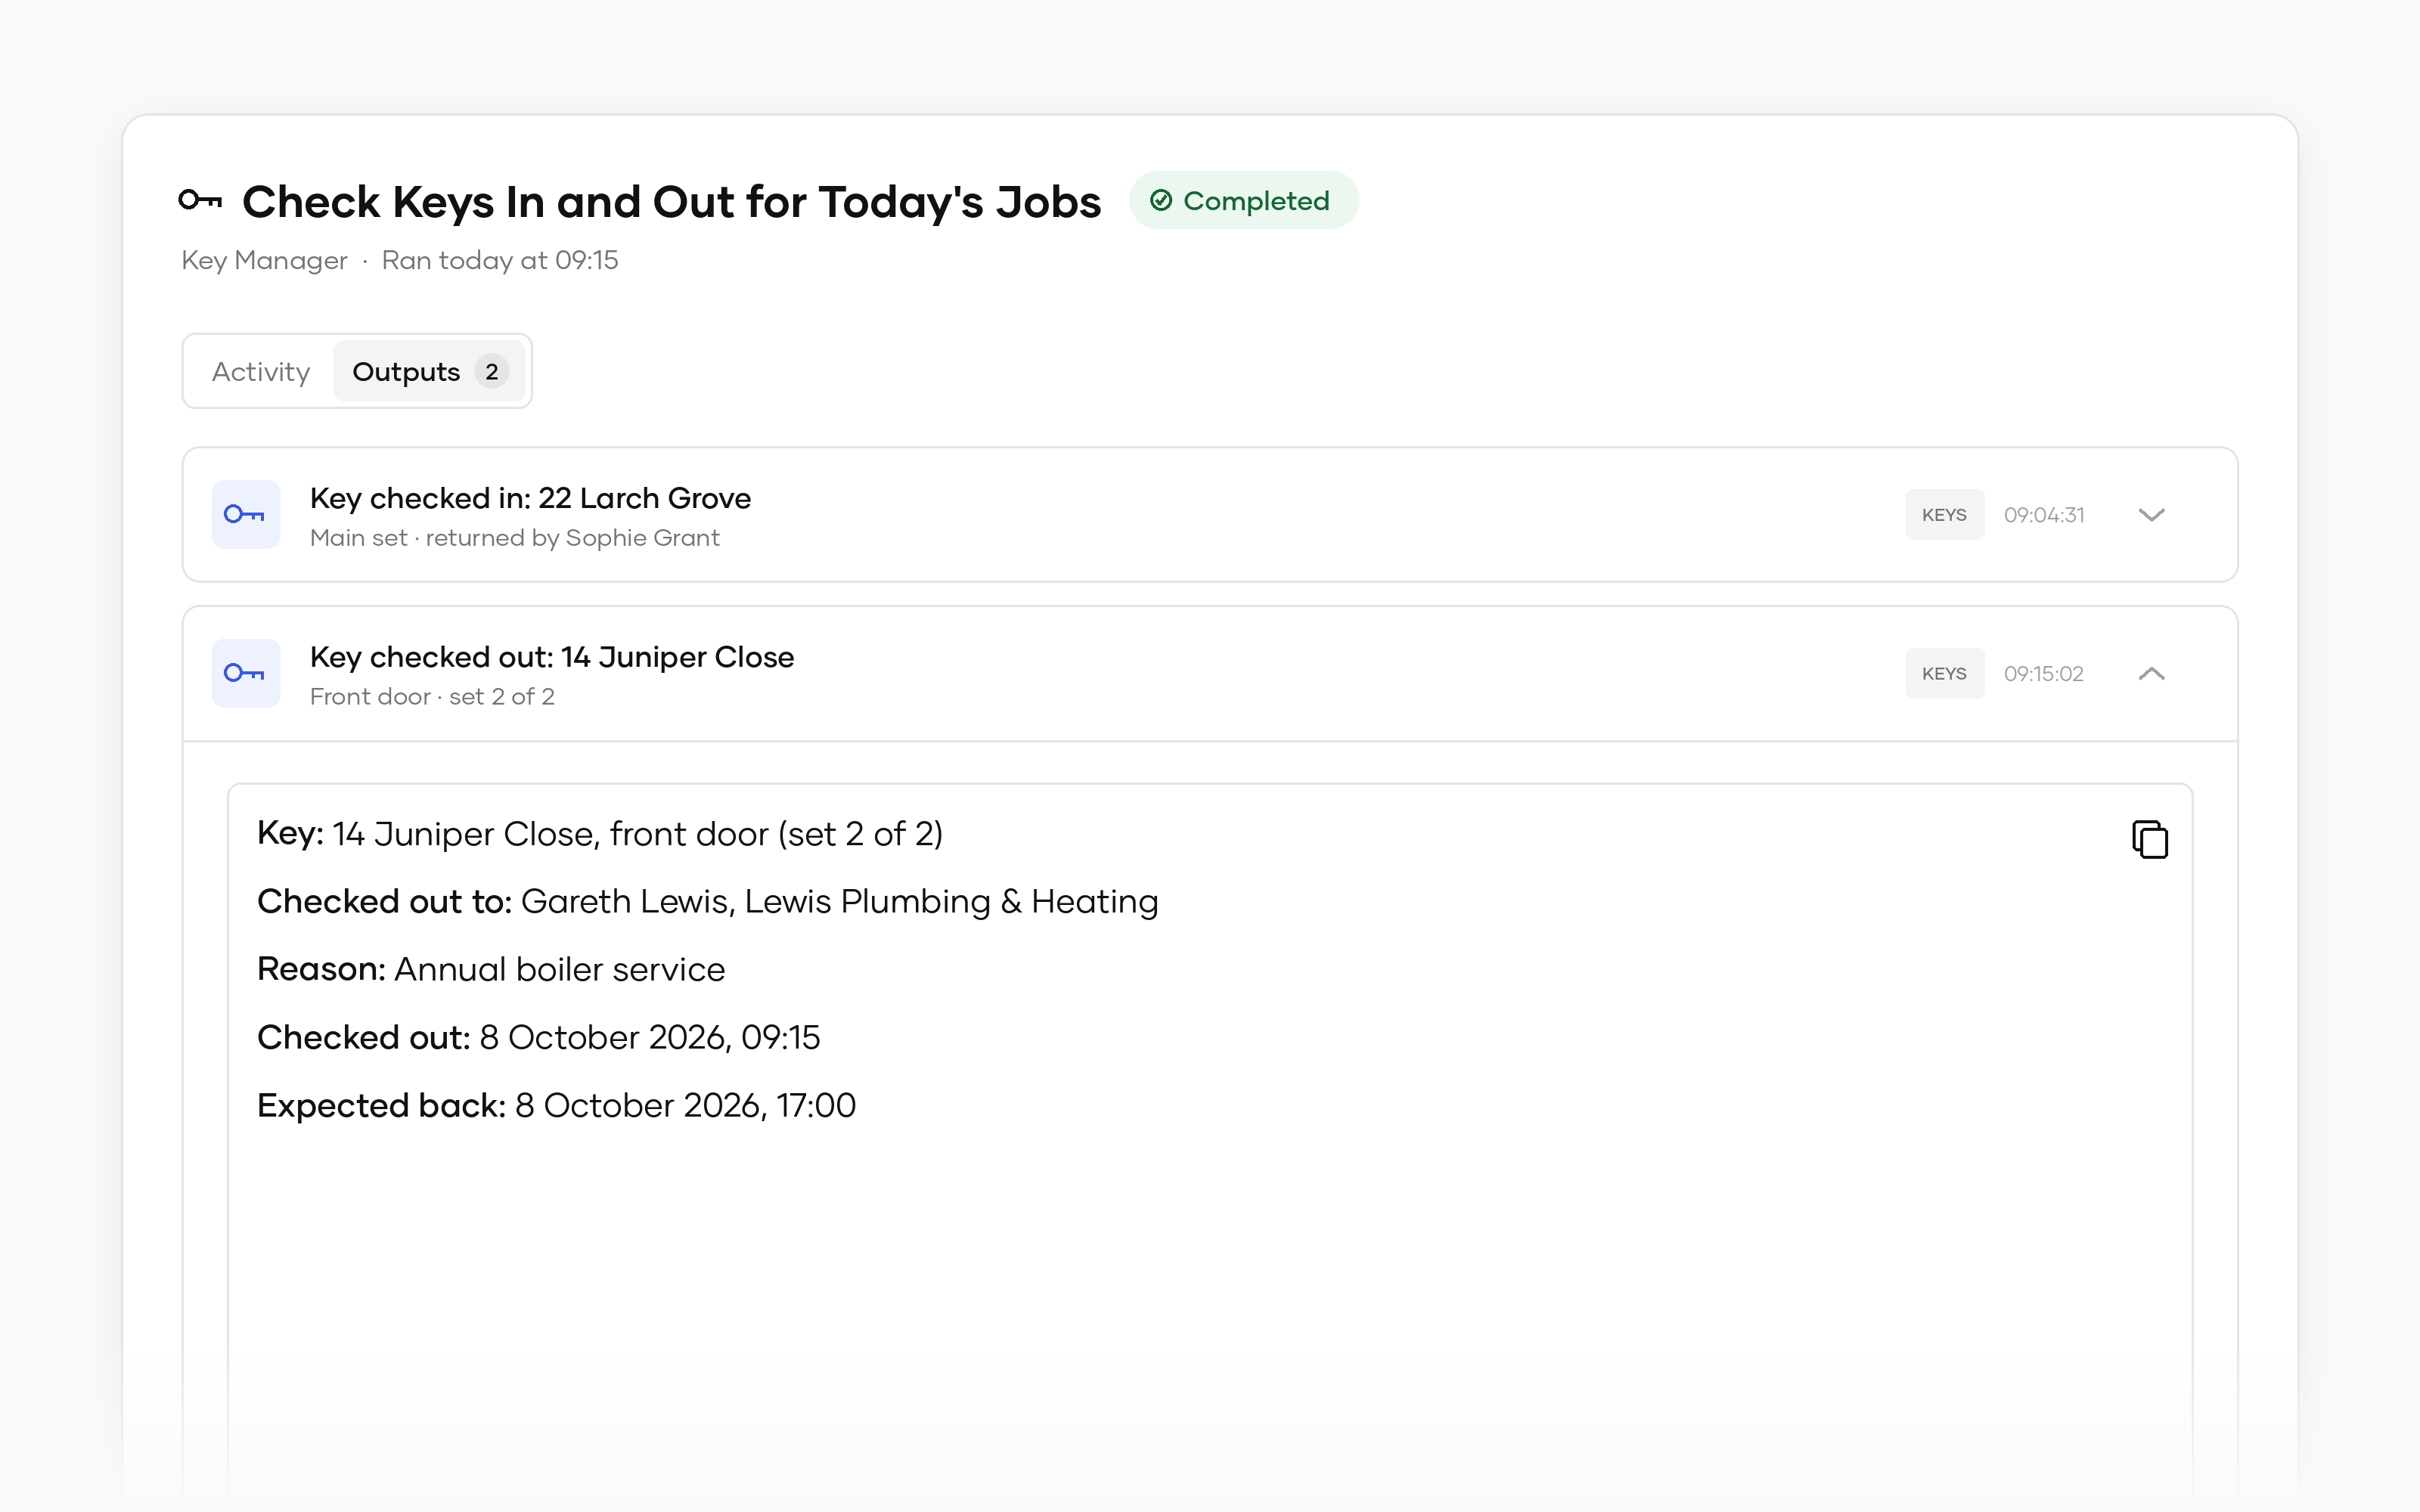
Task: Click the "Expected back" date line
Action: (556, 1105)
